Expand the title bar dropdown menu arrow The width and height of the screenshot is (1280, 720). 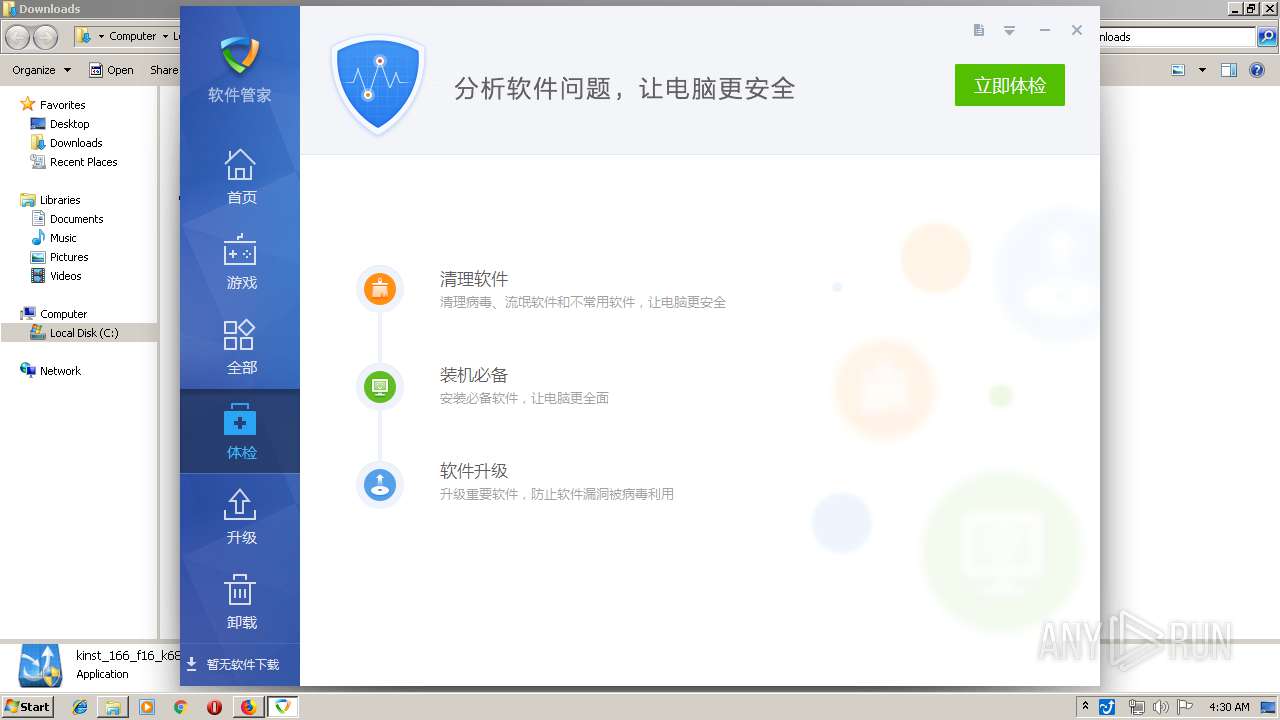[1010, 31]
